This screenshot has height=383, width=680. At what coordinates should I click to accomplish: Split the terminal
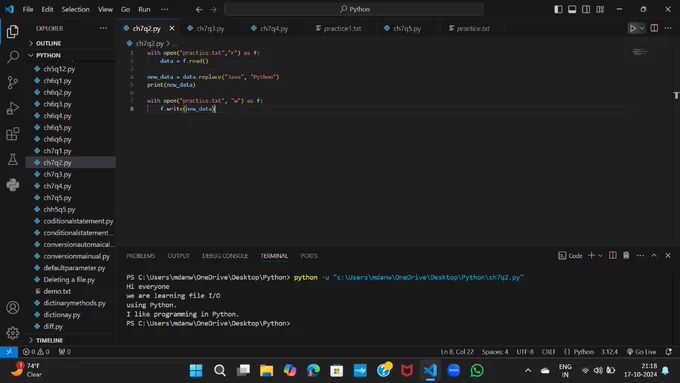coord(612,255)
